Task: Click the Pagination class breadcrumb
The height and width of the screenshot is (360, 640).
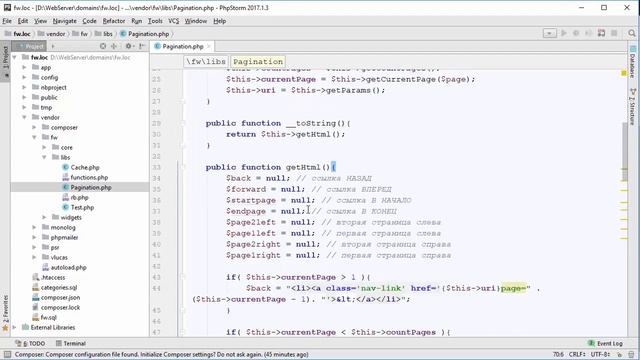Action: pos(258,62)
